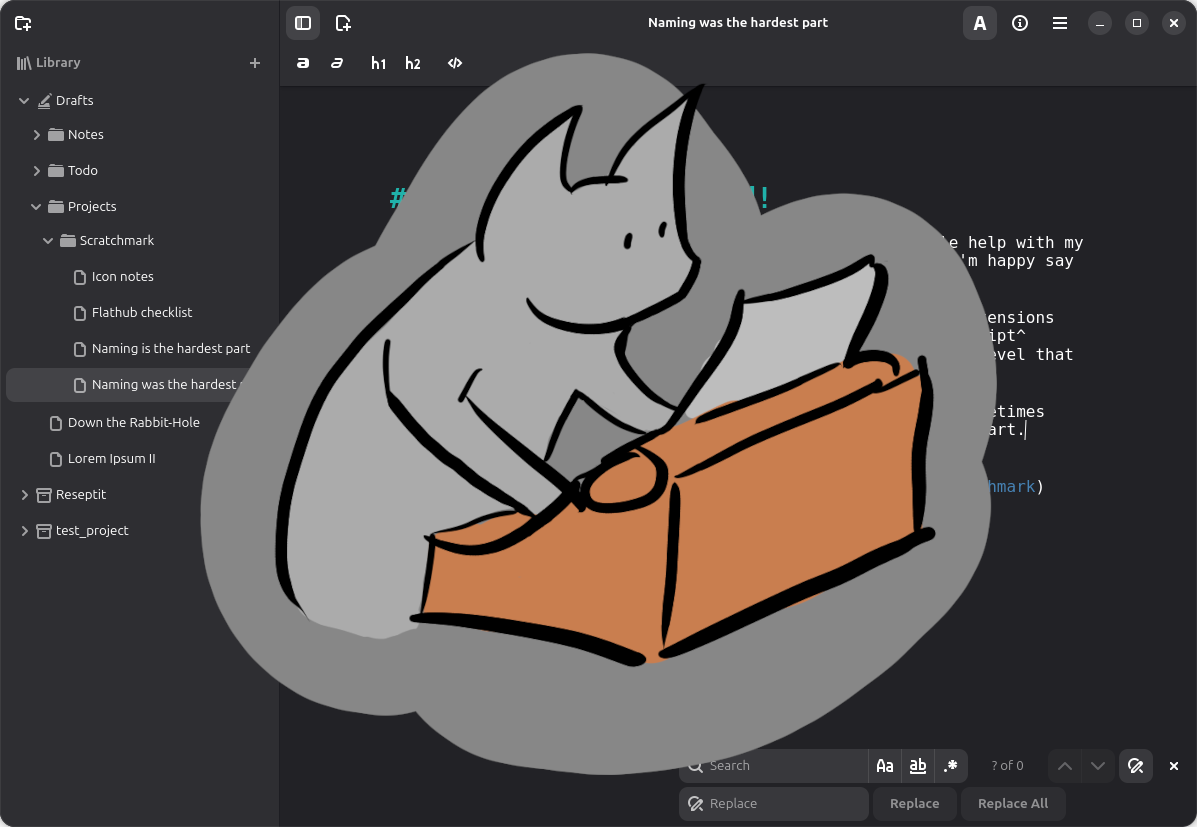The width and height of the screenshot is (1197, 827).
Task: Insert a level 2 heading
Action: 413,63
